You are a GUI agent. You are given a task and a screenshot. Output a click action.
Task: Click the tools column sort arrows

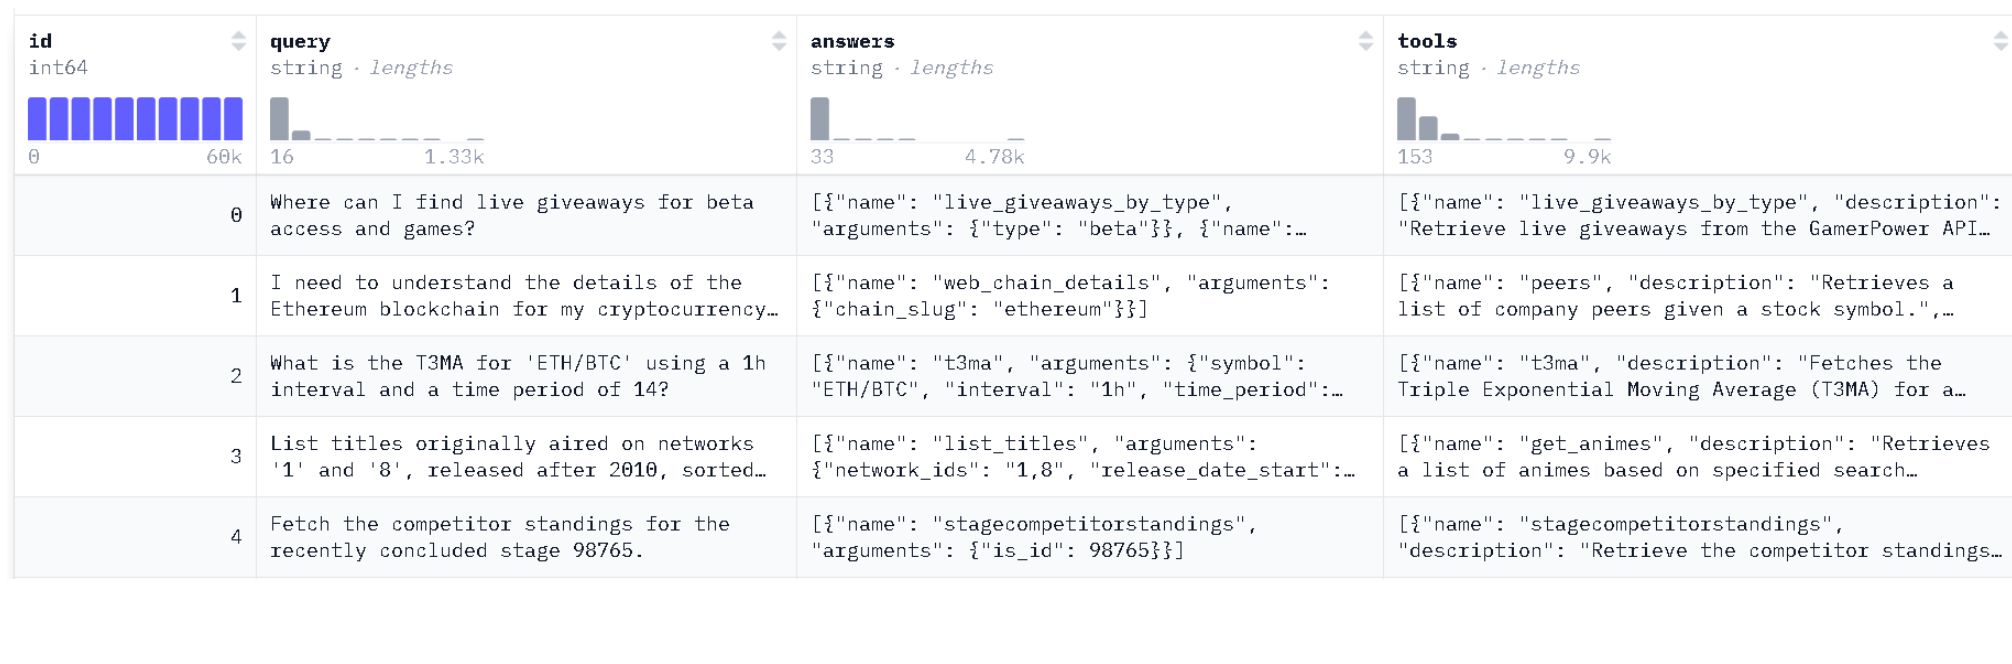[2000, 41]
